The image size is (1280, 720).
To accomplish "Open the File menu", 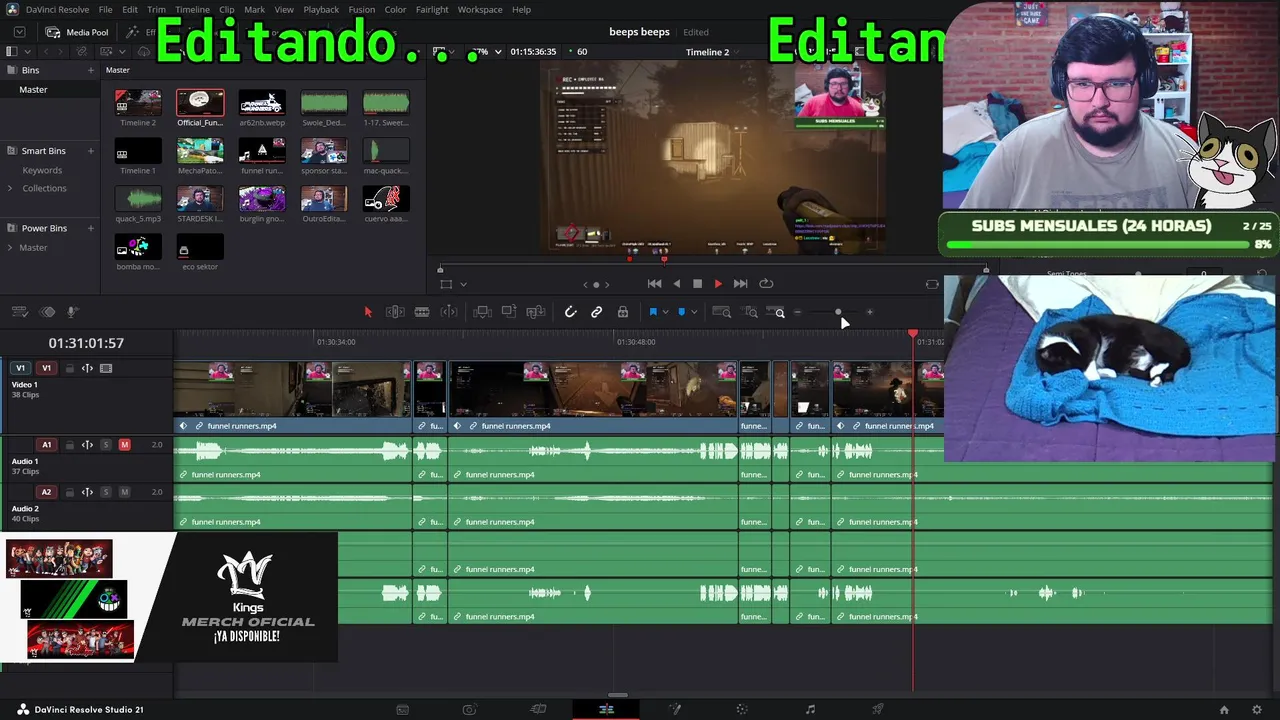I will (x=105, y=10).
